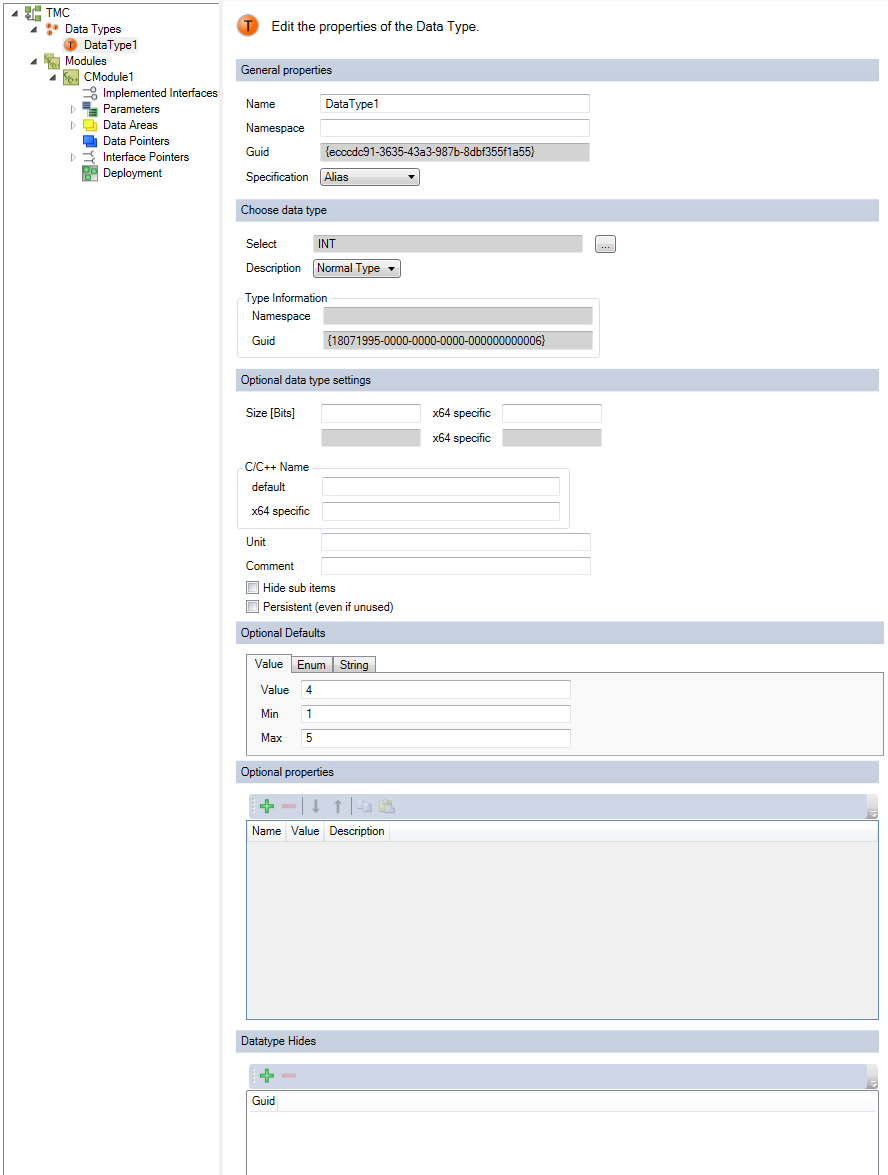
Task: Click the Max field containing 5
Action: coord(436,738)
